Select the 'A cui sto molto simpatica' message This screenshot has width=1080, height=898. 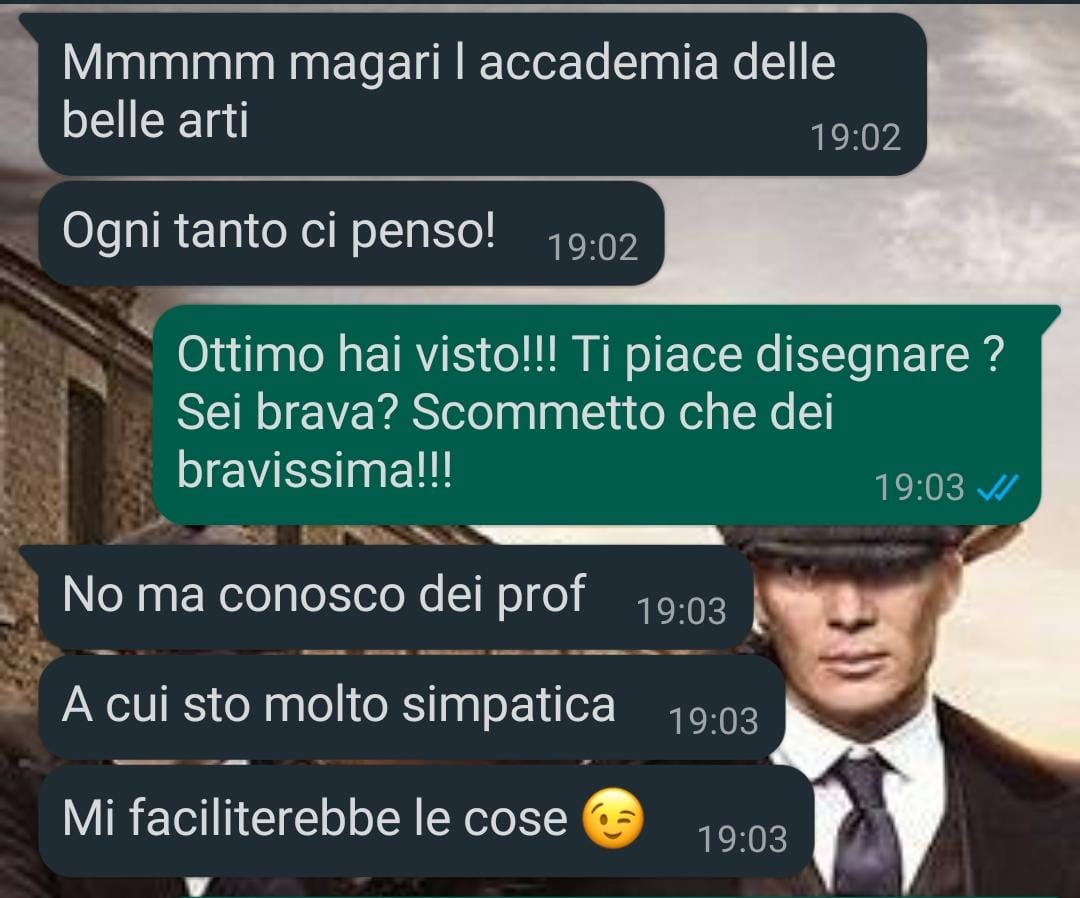(412, 708)
